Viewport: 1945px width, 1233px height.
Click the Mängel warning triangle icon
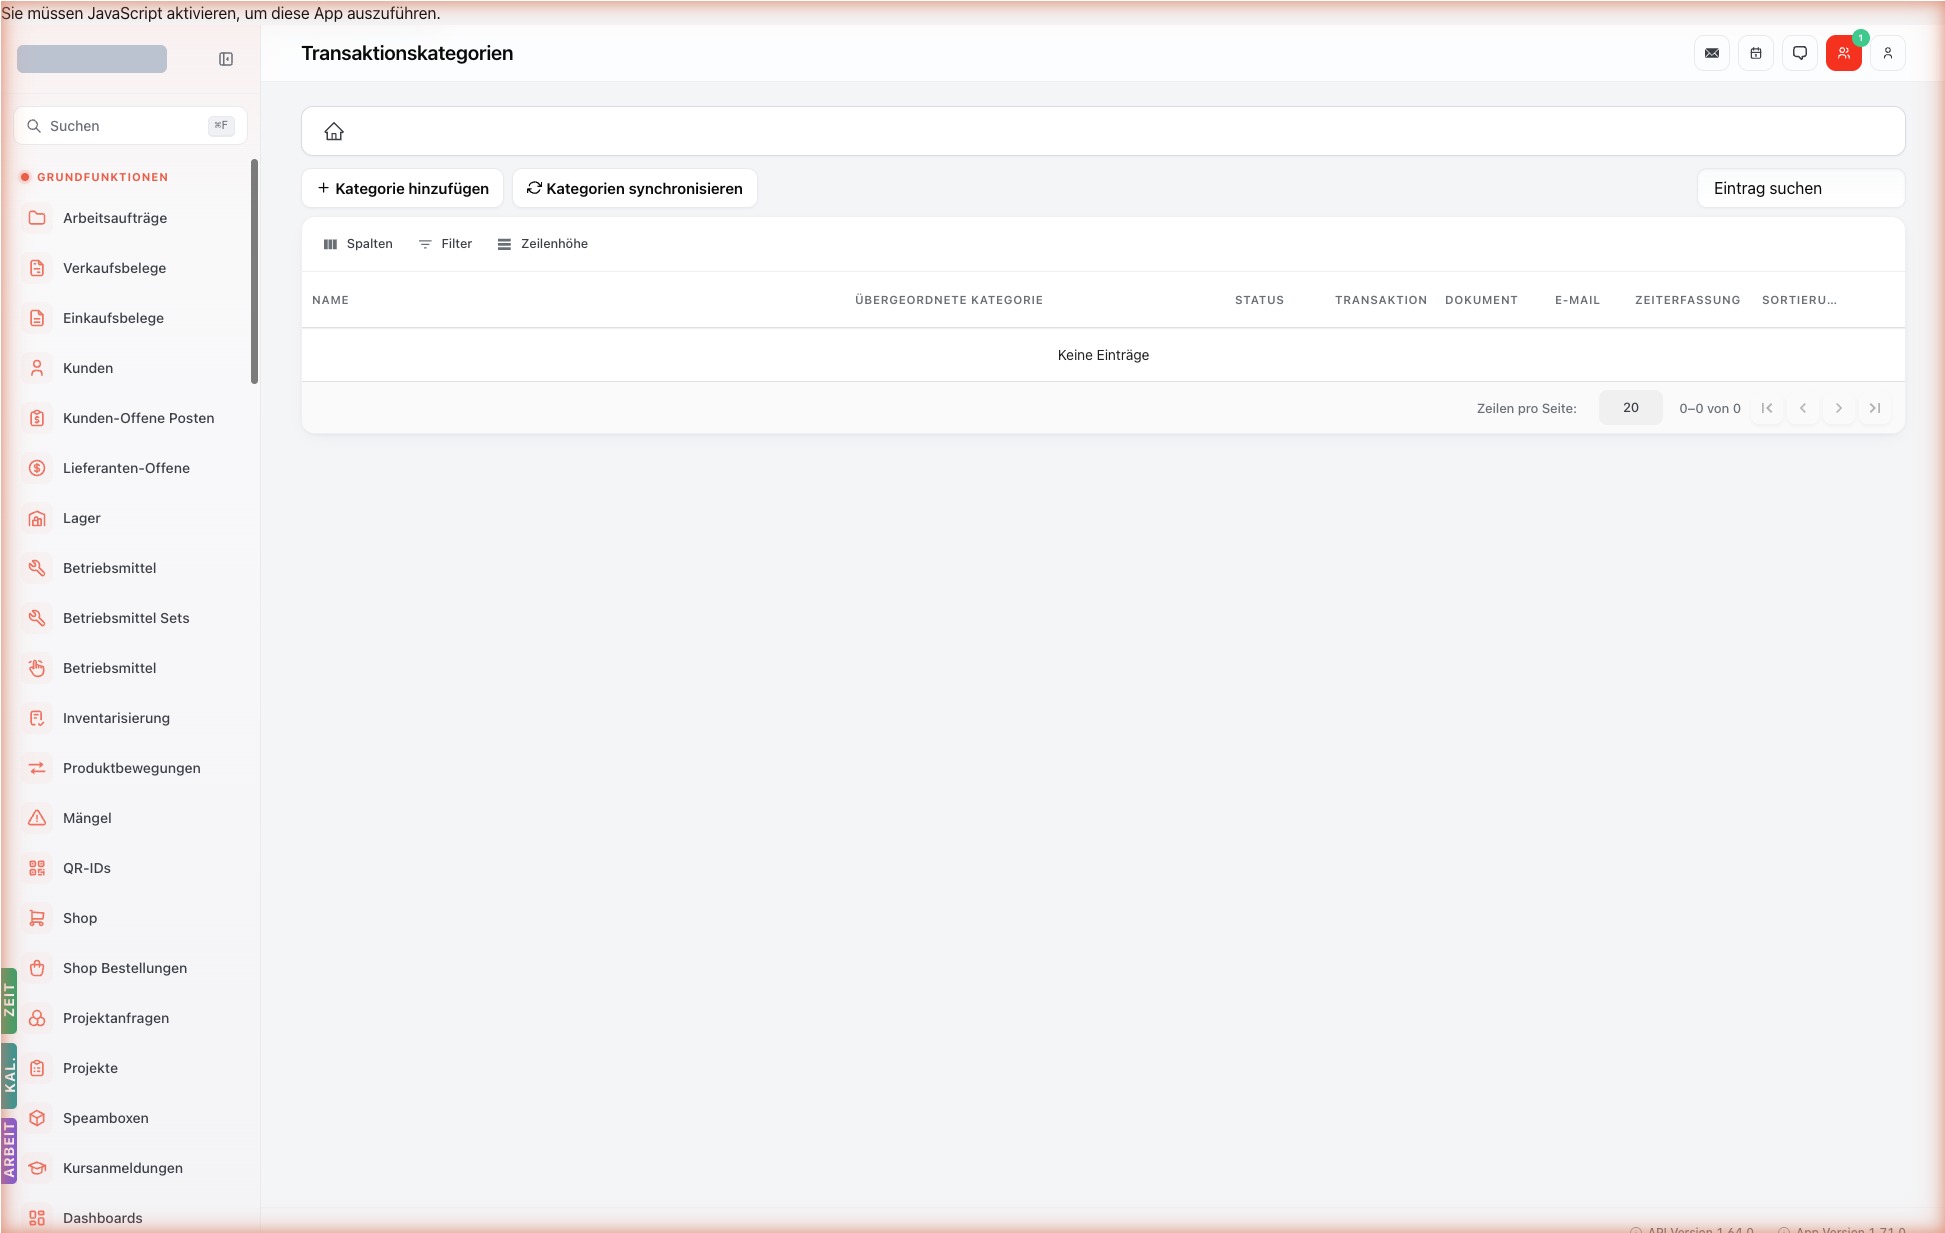coord(37,818)
